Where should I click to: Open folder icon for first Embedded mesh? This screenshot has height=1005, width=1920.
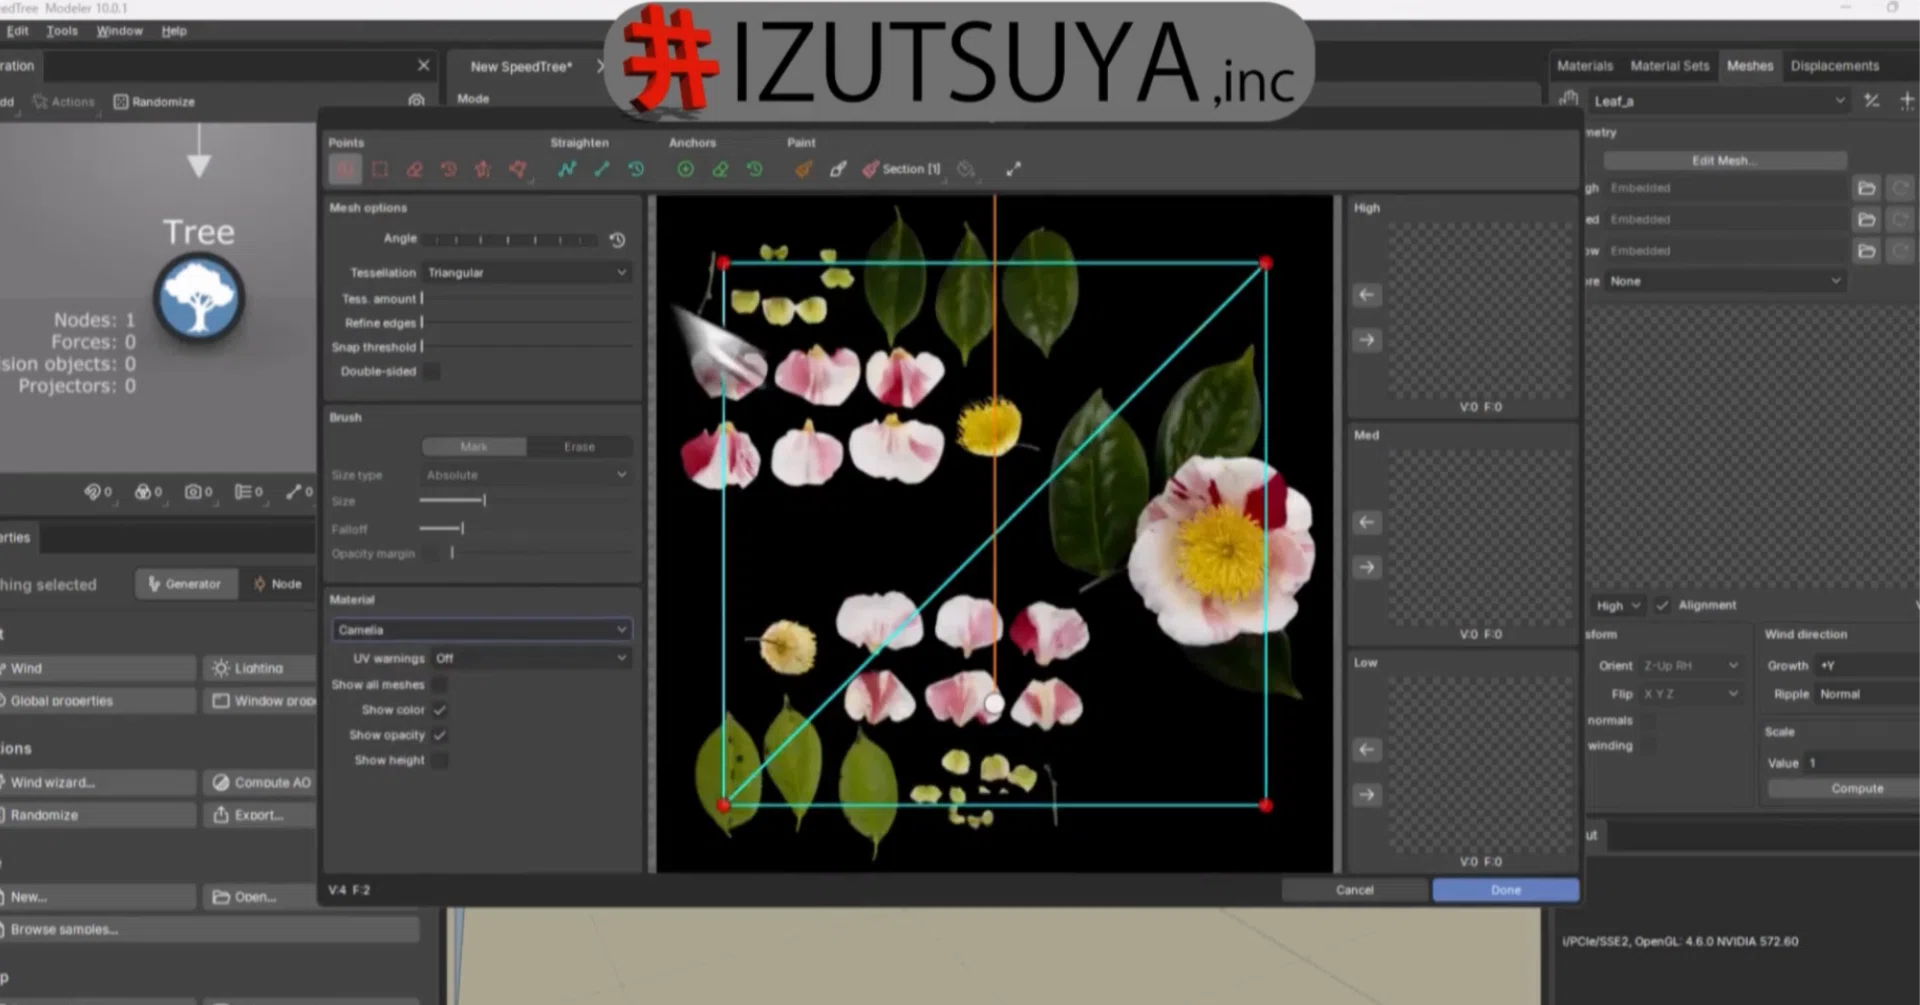1866,188
